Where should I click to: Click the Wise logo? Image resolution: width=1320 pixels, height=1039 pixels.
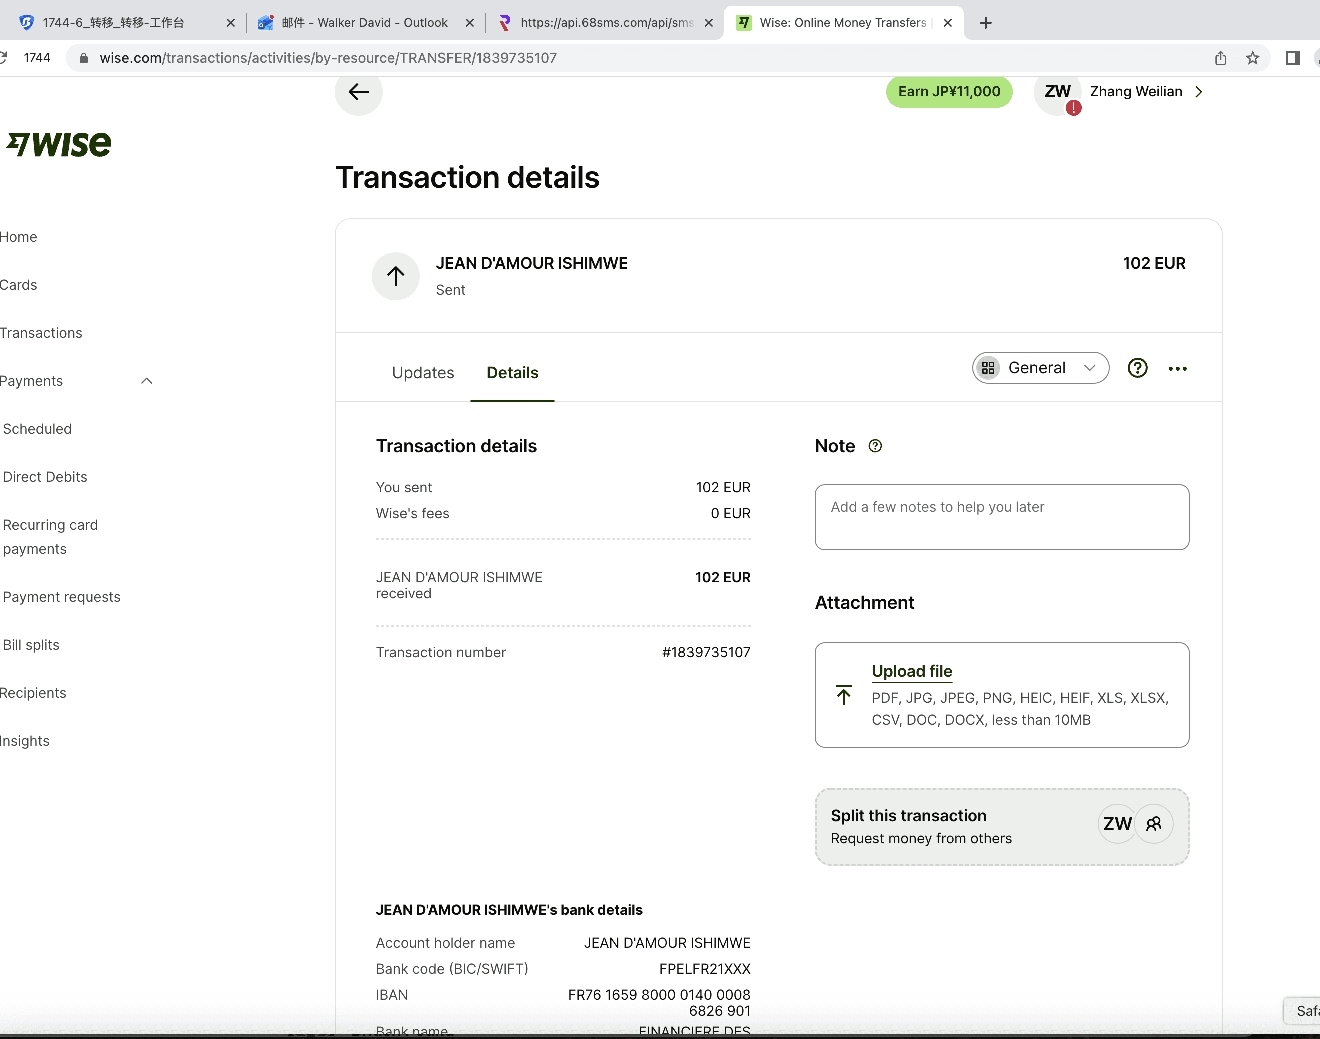[x=60, y=145]
